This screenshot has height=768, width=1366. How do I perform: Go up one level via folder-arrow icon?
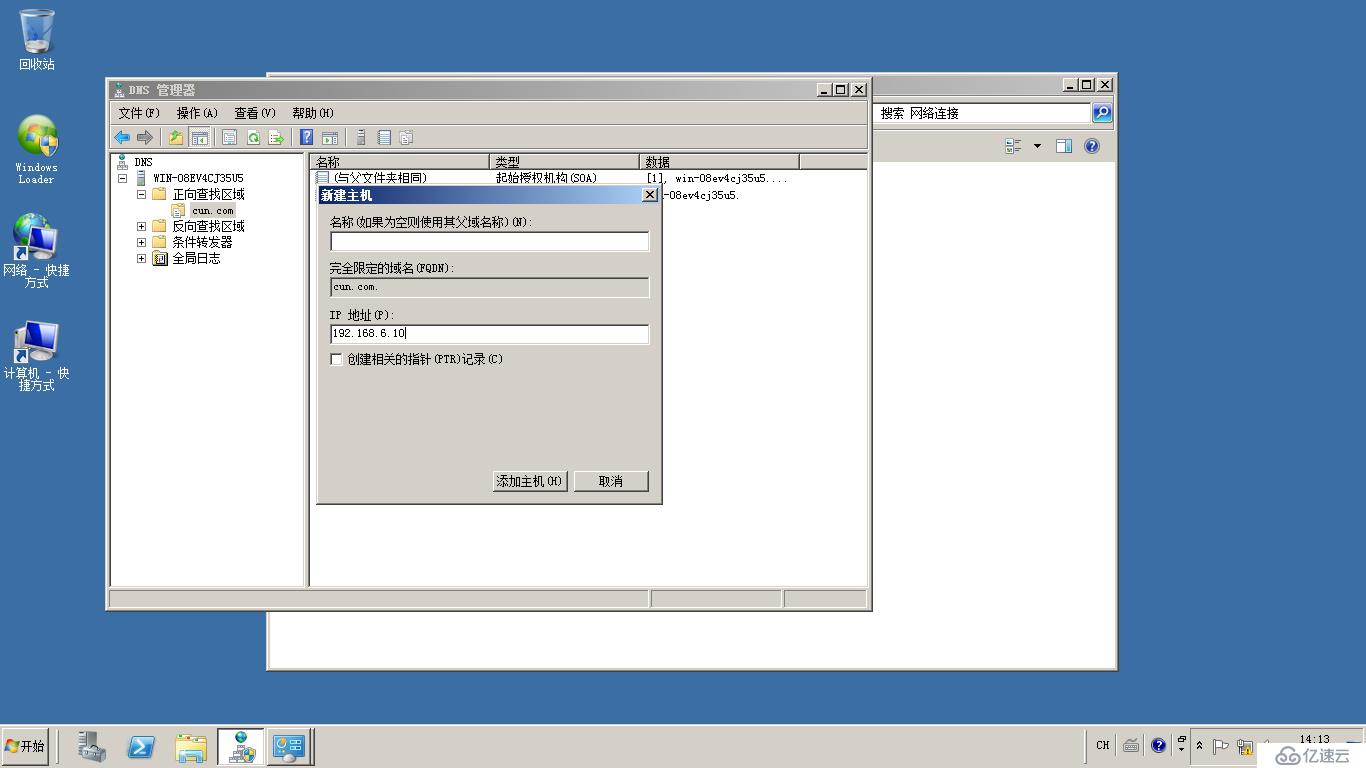pos(176,138)
